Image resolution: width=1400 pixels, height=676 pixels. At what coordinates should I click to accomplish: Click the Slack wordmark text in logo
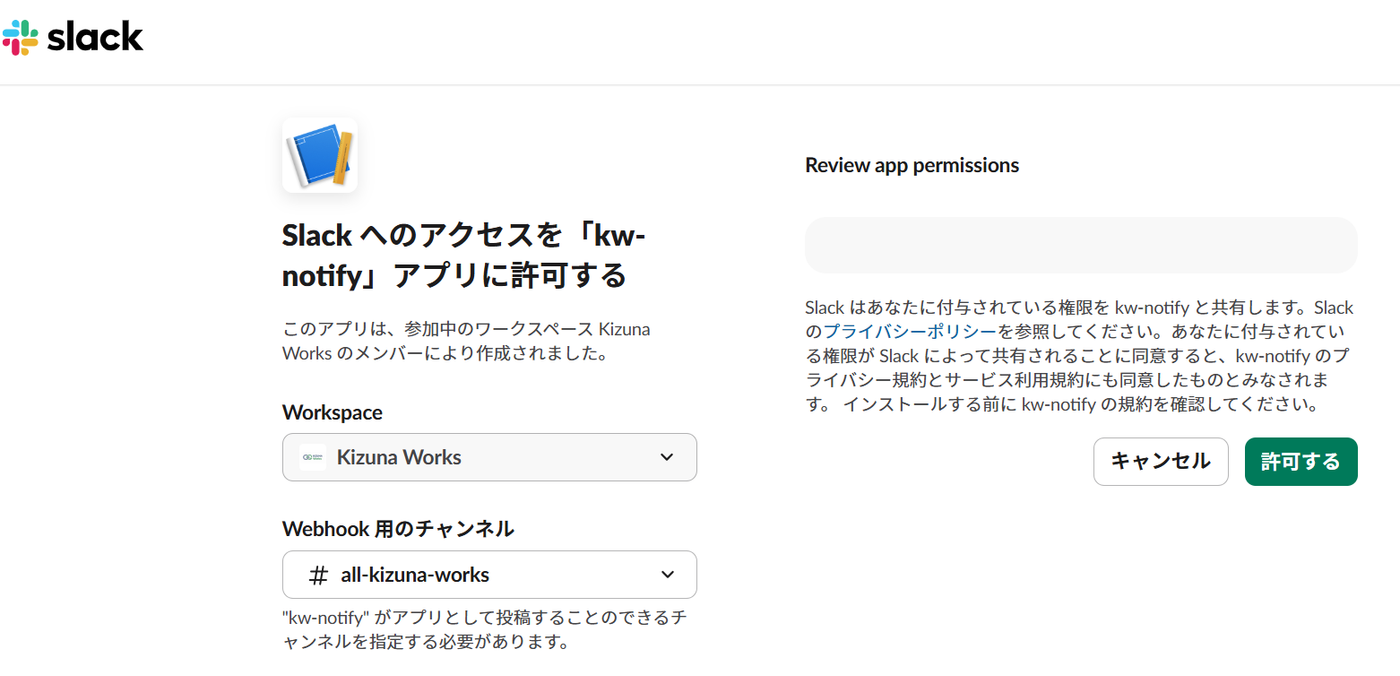[x=95, y=37]
